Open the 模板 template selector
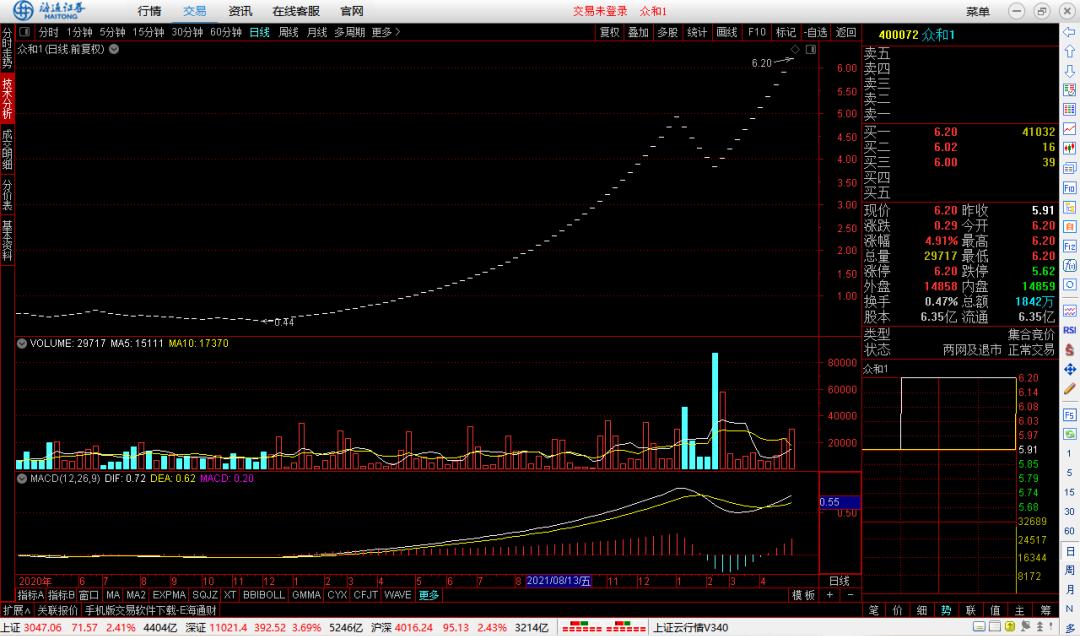Screen dimensions: 1080x636 (x=804, y=595)
